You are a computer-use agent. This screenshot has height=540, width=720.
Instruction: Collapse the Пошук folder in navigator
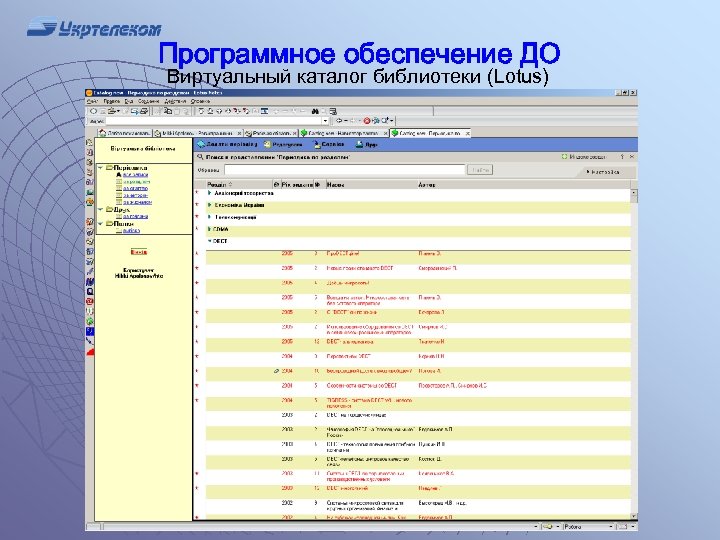(x=101, y=224)
